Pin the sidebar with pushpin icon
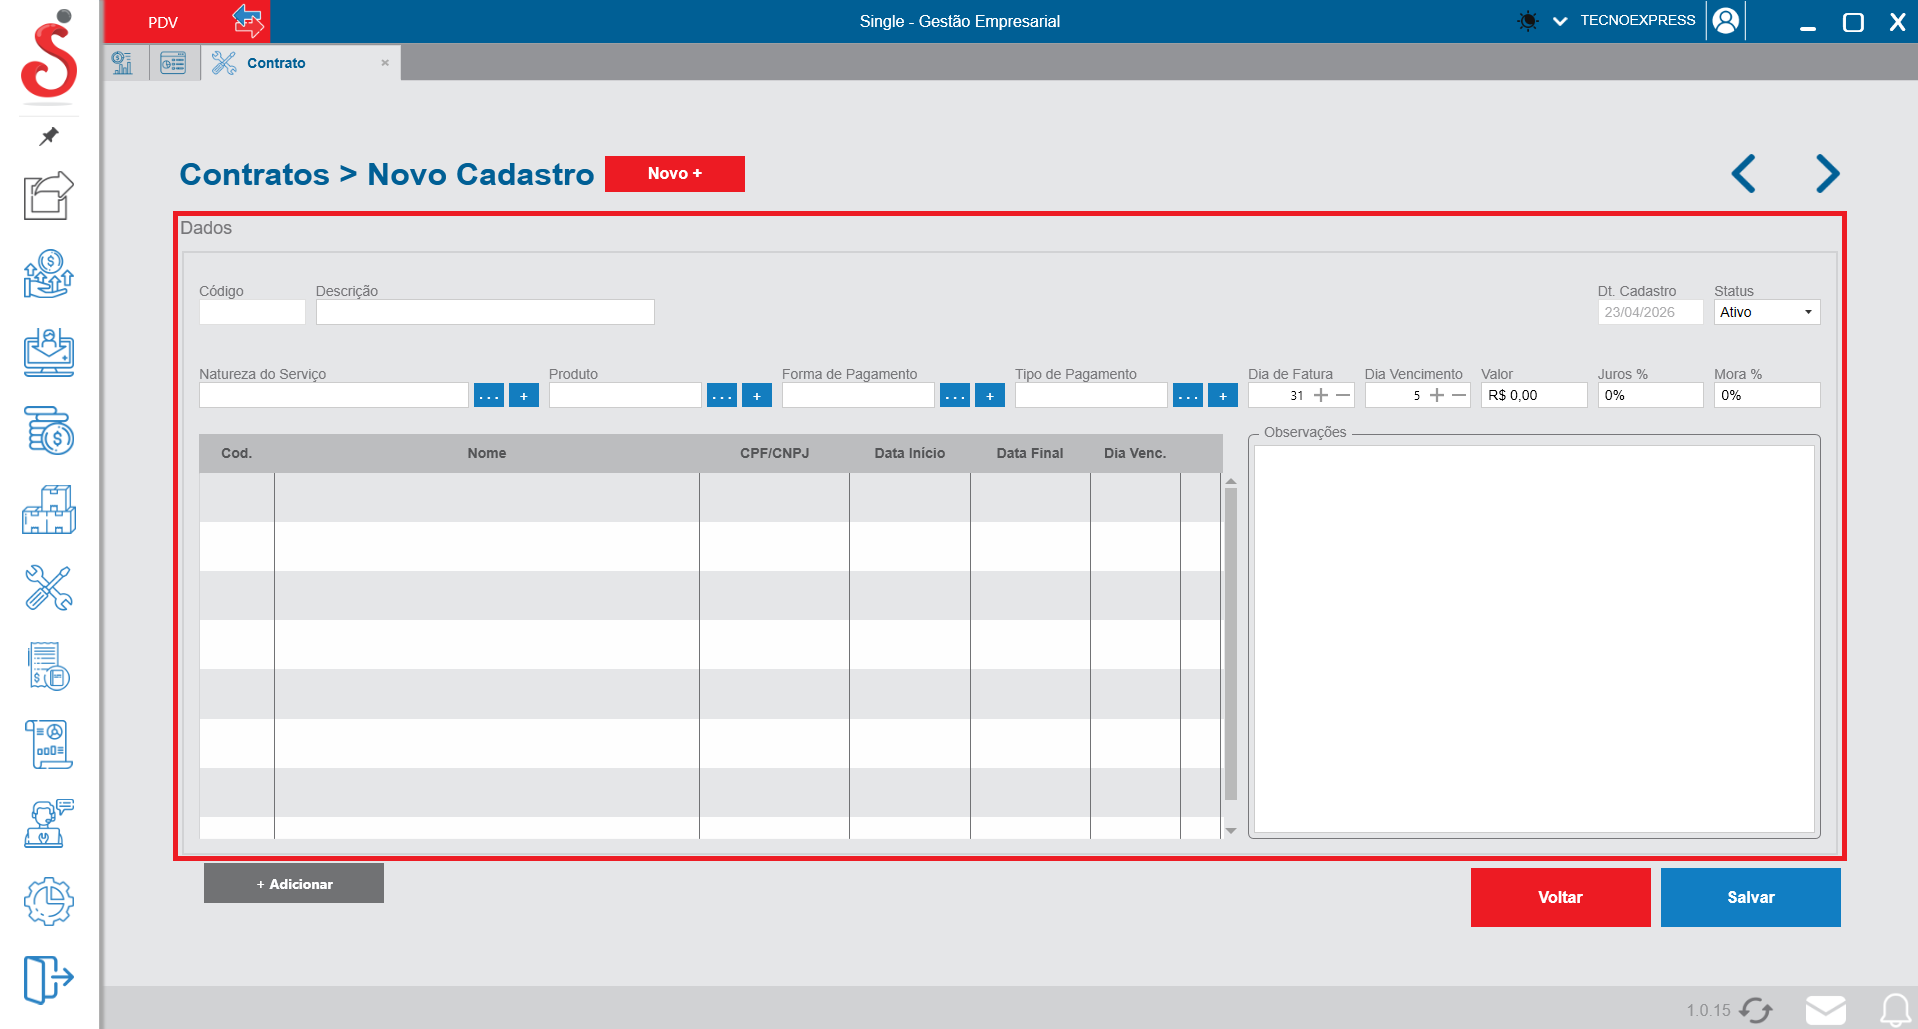Screen dimensions: 1918x1029 48,136
